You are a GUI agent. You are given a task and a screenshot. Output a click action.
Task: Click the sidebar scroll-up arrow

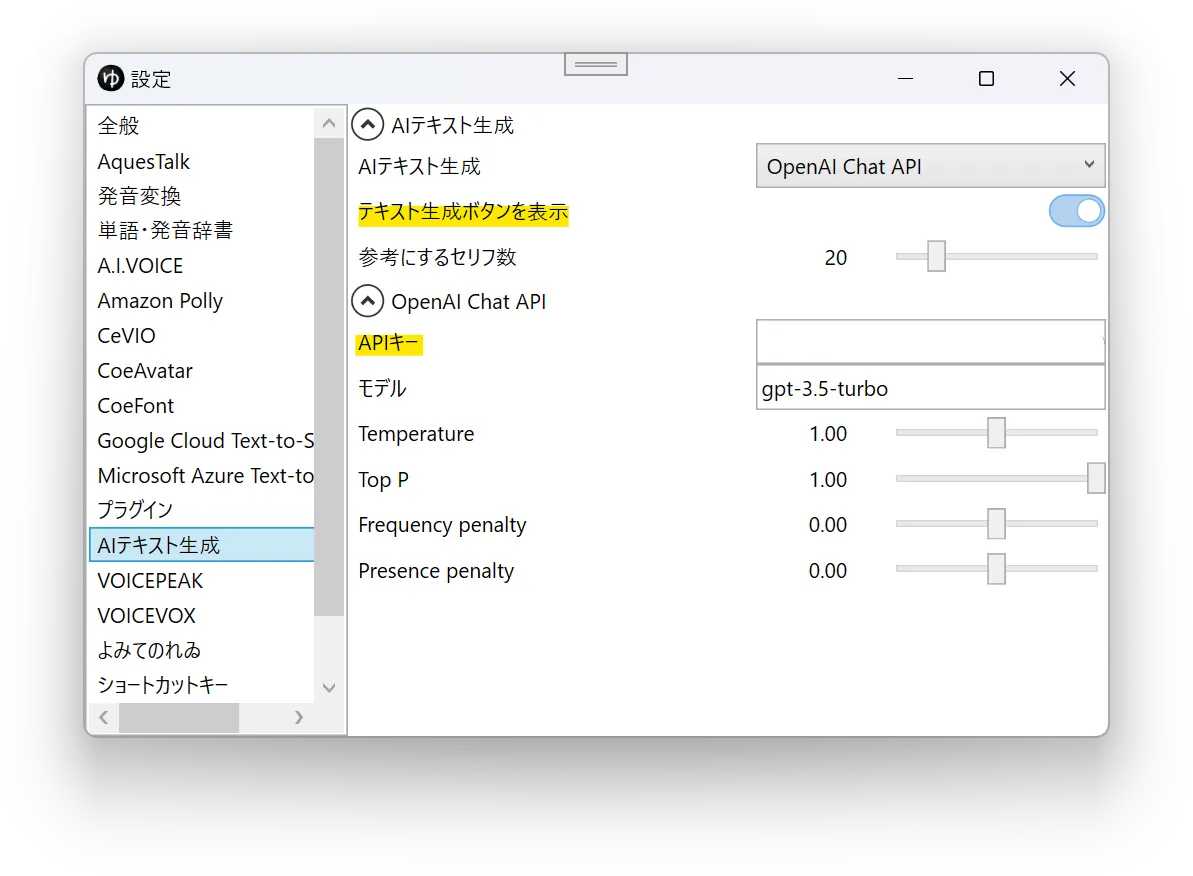pos(329,123)
